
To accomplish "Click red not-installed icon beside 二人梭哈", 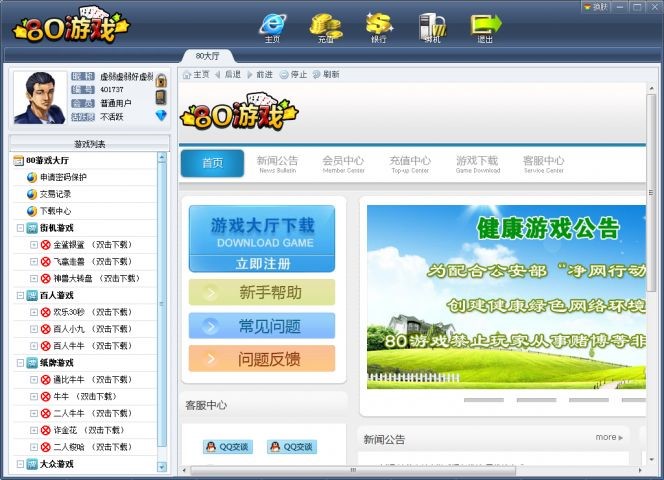I will pyautogui.click(x=46, y=447).
